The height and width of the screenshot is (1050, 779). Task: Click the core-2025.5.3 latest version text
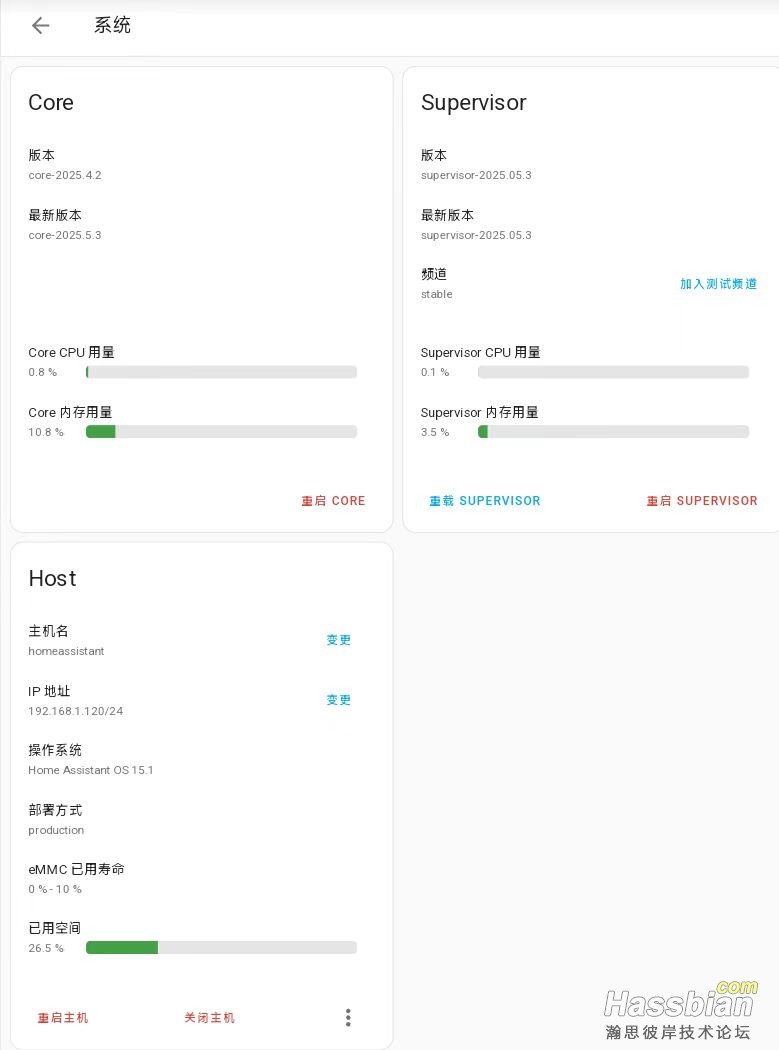(65, 235)
